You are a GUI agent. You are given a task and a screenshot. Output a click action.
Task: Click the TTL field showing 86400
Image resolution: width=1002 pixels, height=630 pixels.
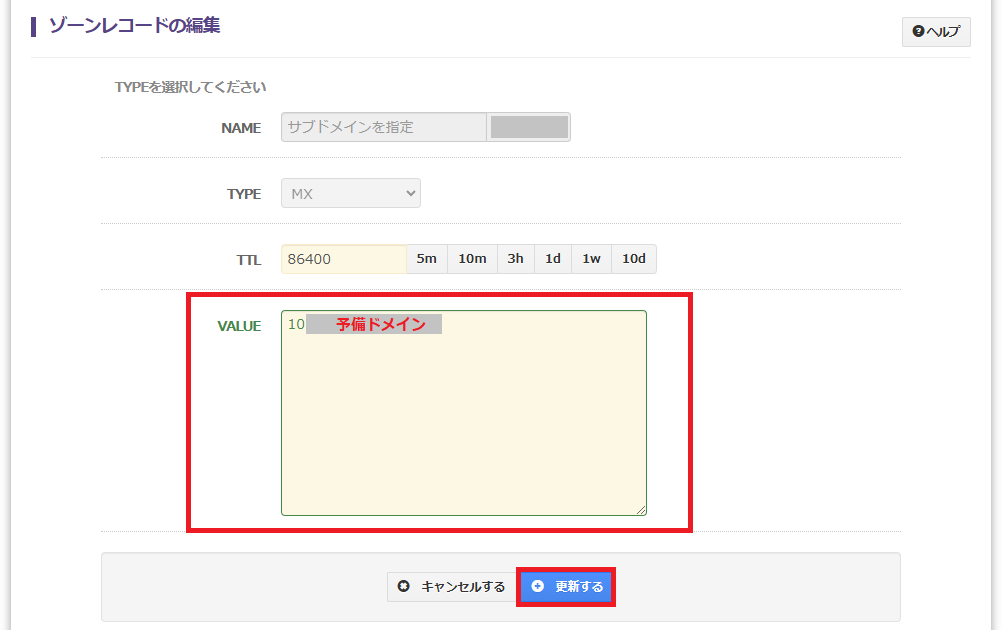pos(344,259)
